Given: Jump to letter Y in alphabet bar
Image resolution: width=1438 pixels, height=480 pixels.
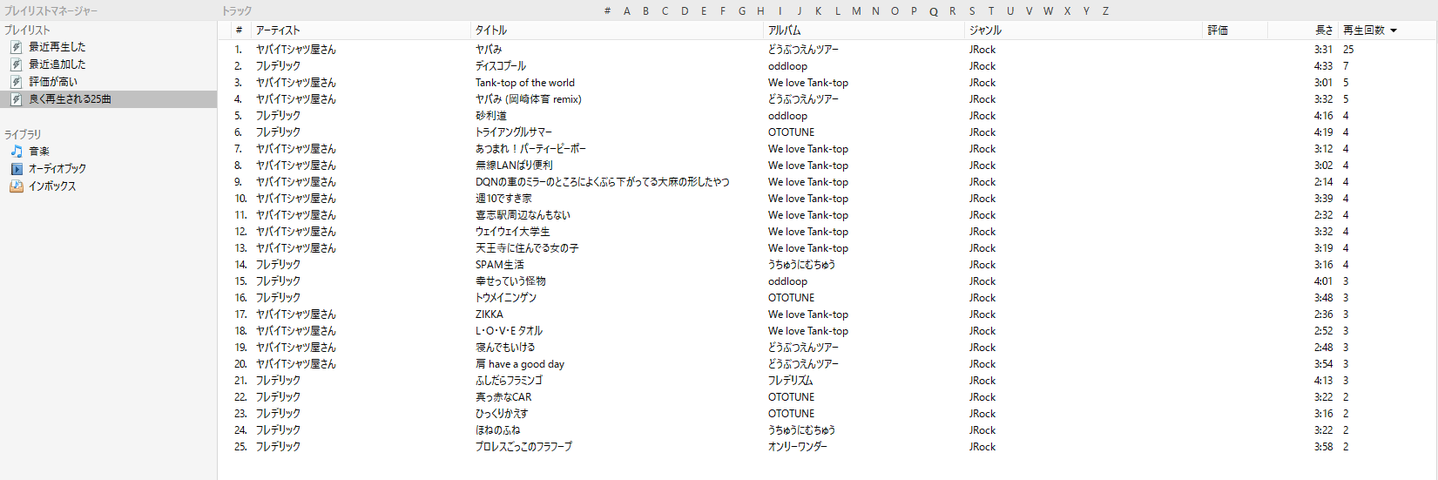Looking at the screenshot, I should point(1086,11).
